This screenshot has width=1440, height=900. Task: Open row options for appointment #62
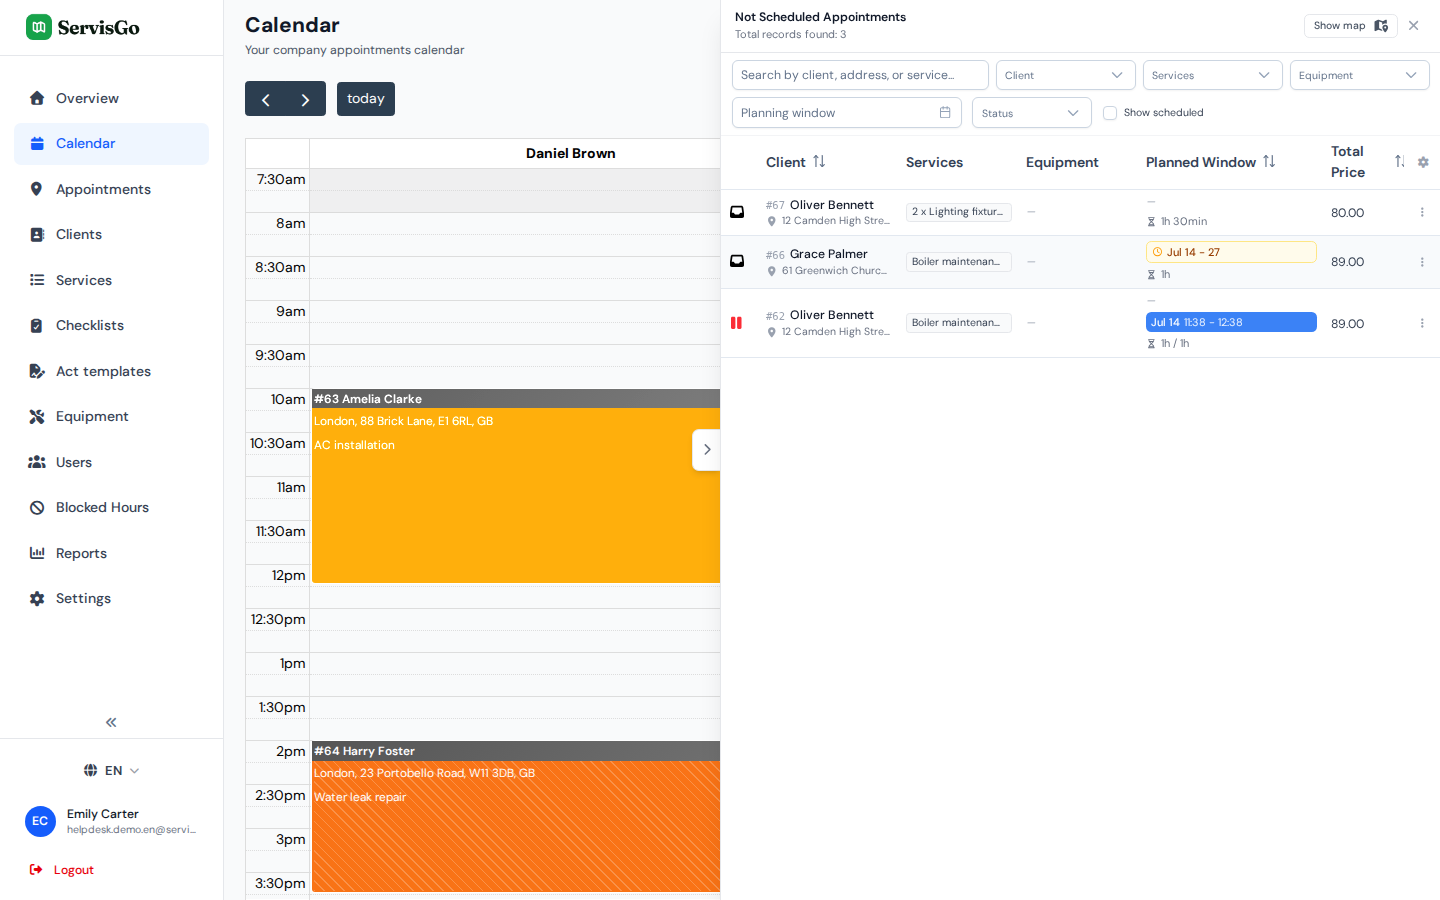pos(1422,323)
